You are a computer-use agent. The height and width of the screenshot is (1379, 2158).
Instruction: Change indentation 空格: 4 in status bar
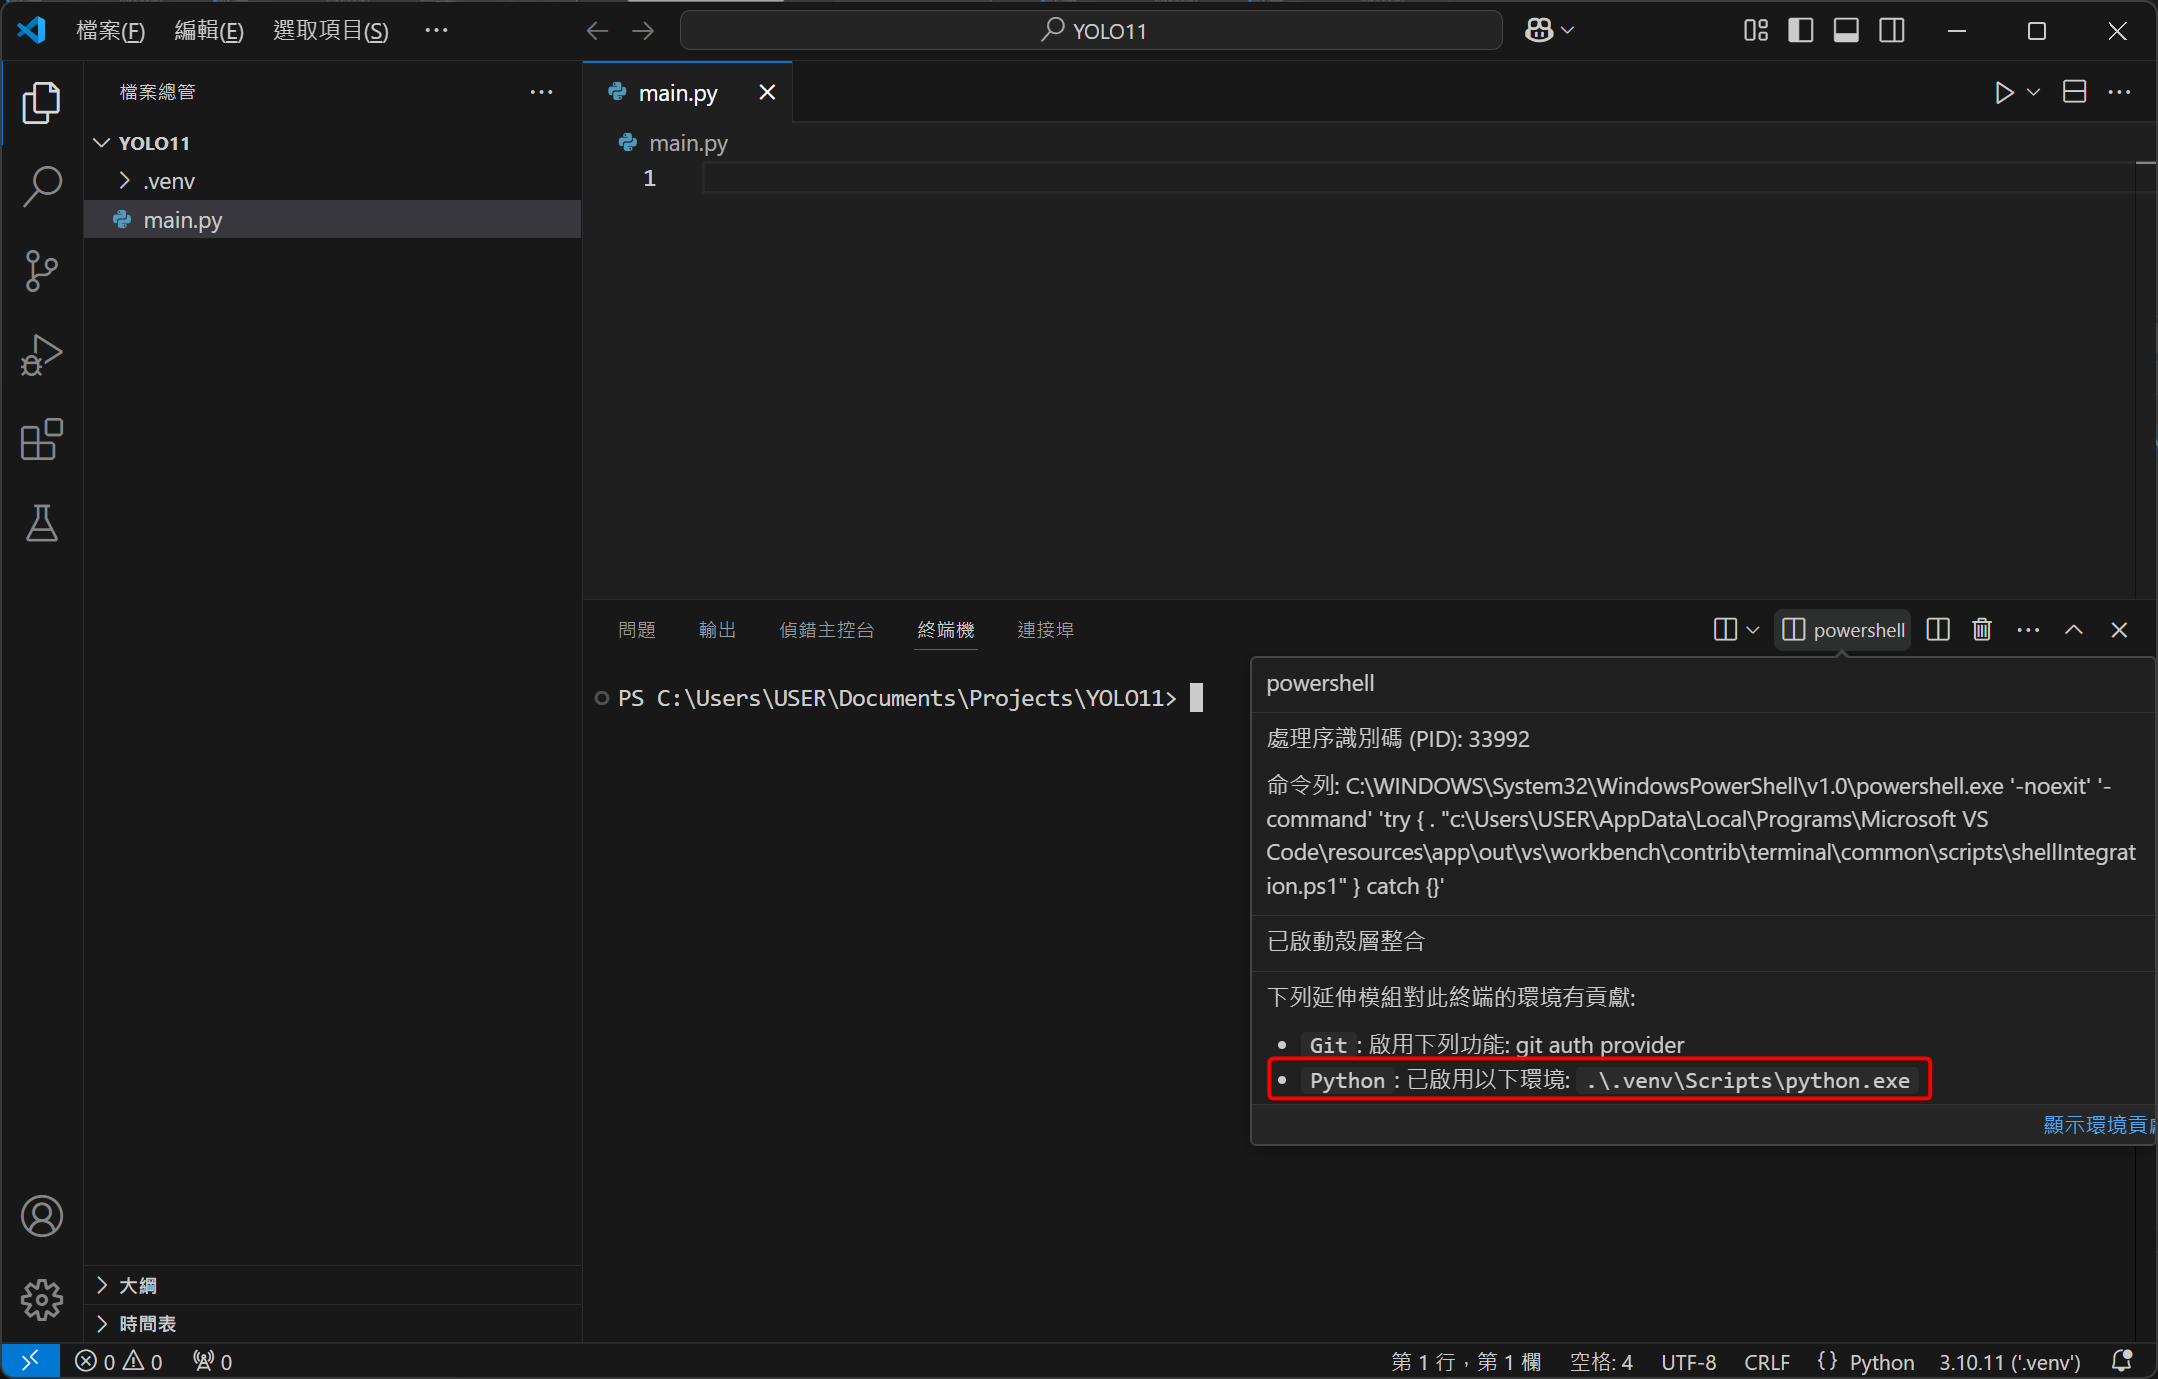coord(1601,1361)
